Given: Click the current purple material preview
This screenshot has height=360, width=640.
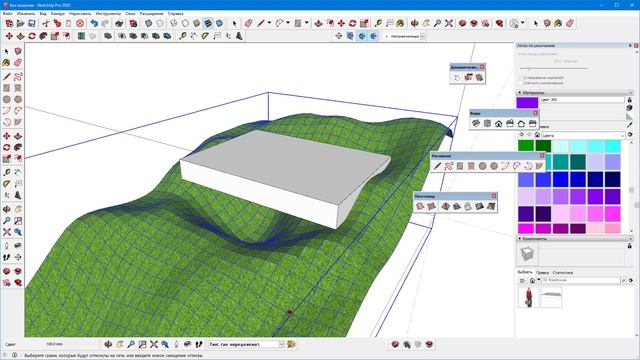Looking at the screenshot, I should pos(527,102).
